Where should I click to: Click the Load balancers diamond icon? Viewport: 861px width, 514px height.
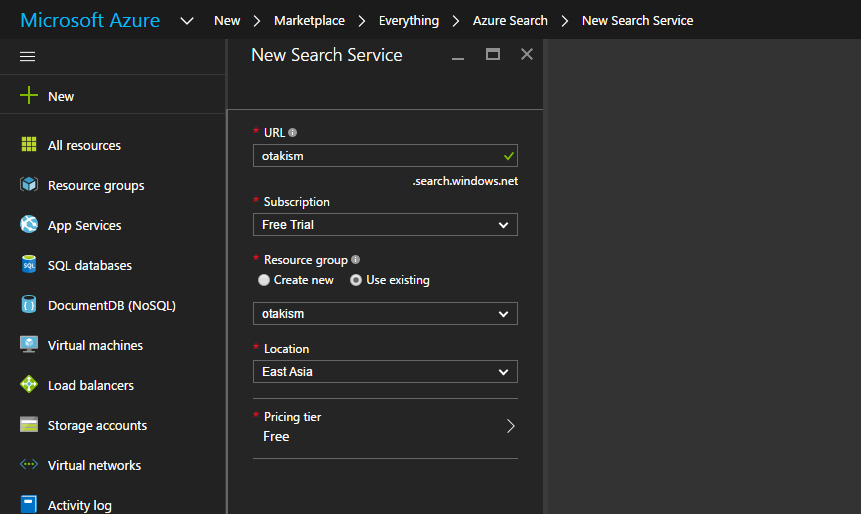point(29,385)
